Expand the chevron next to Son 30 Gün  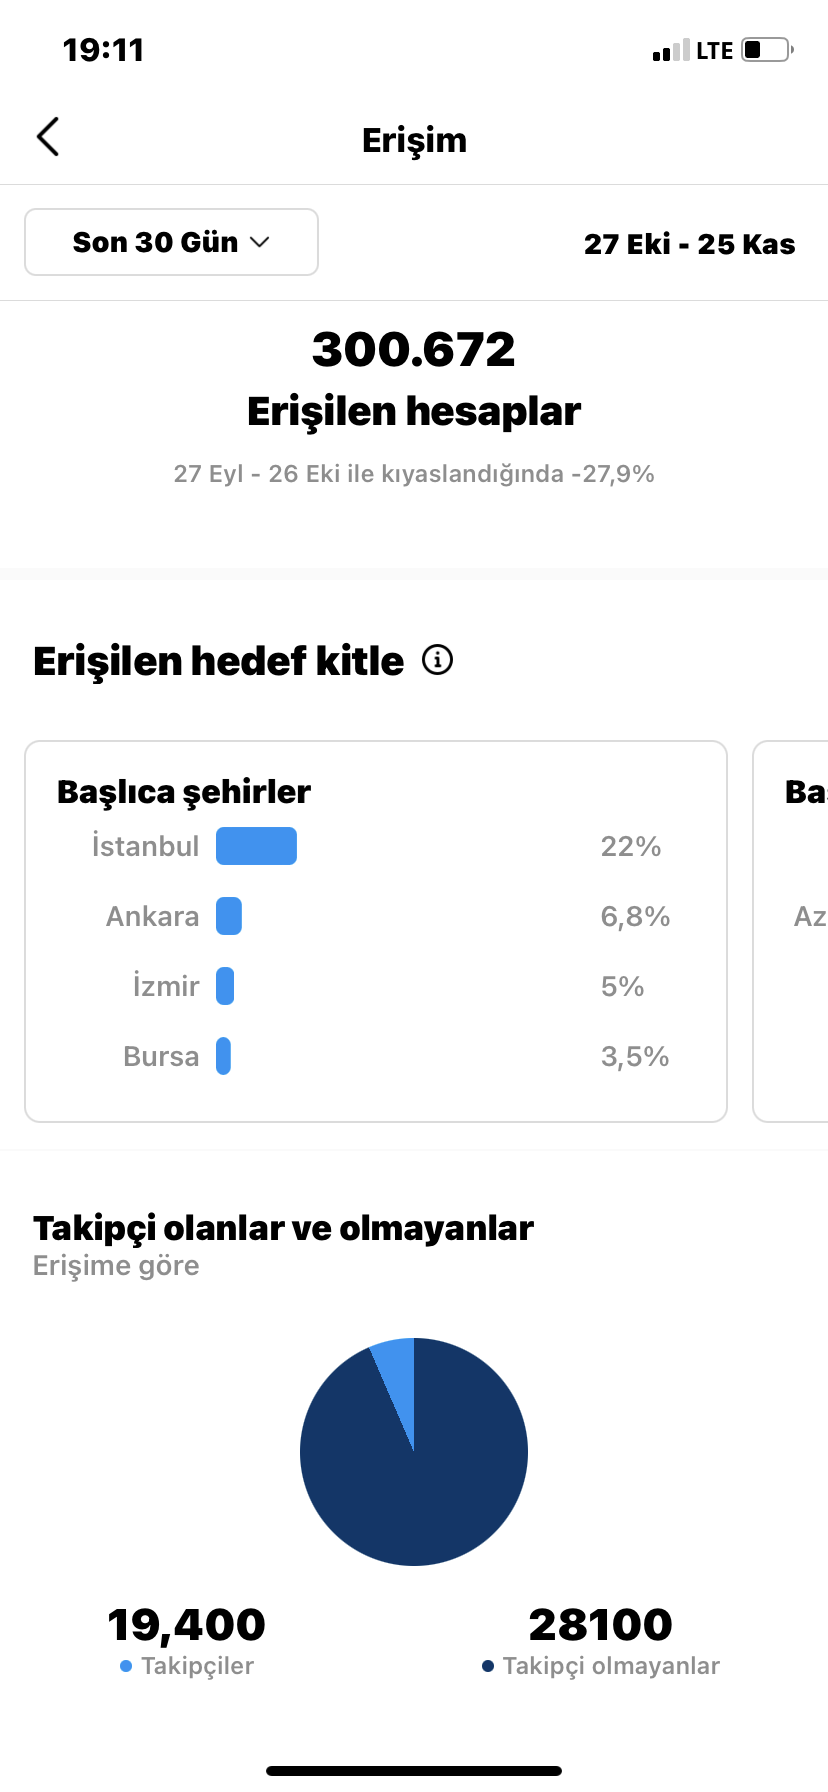coord(260,242)
